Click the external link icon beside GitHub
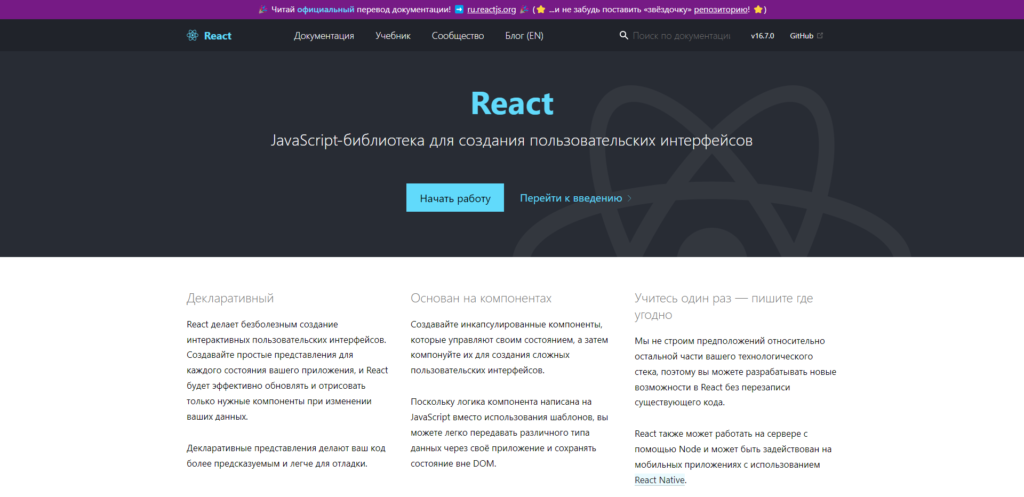 820,35
